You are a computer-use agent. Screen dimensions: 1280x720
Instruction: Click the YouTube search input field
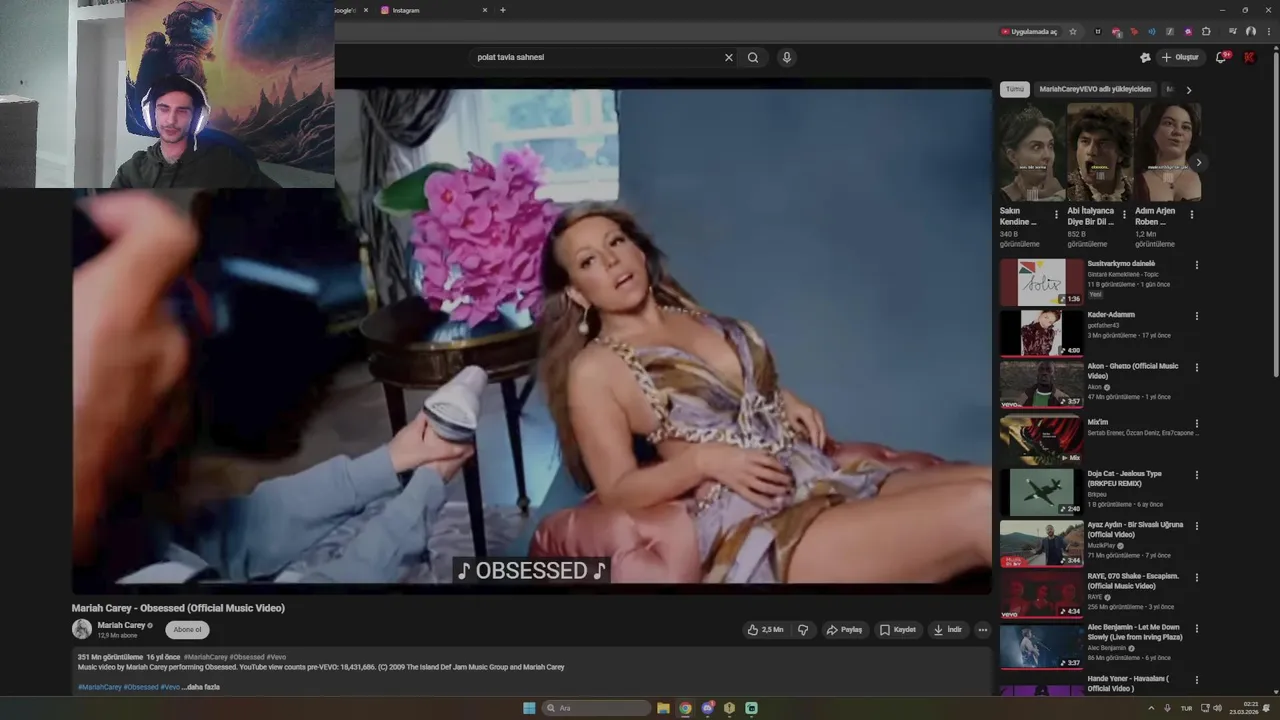(x=595, y=57)
